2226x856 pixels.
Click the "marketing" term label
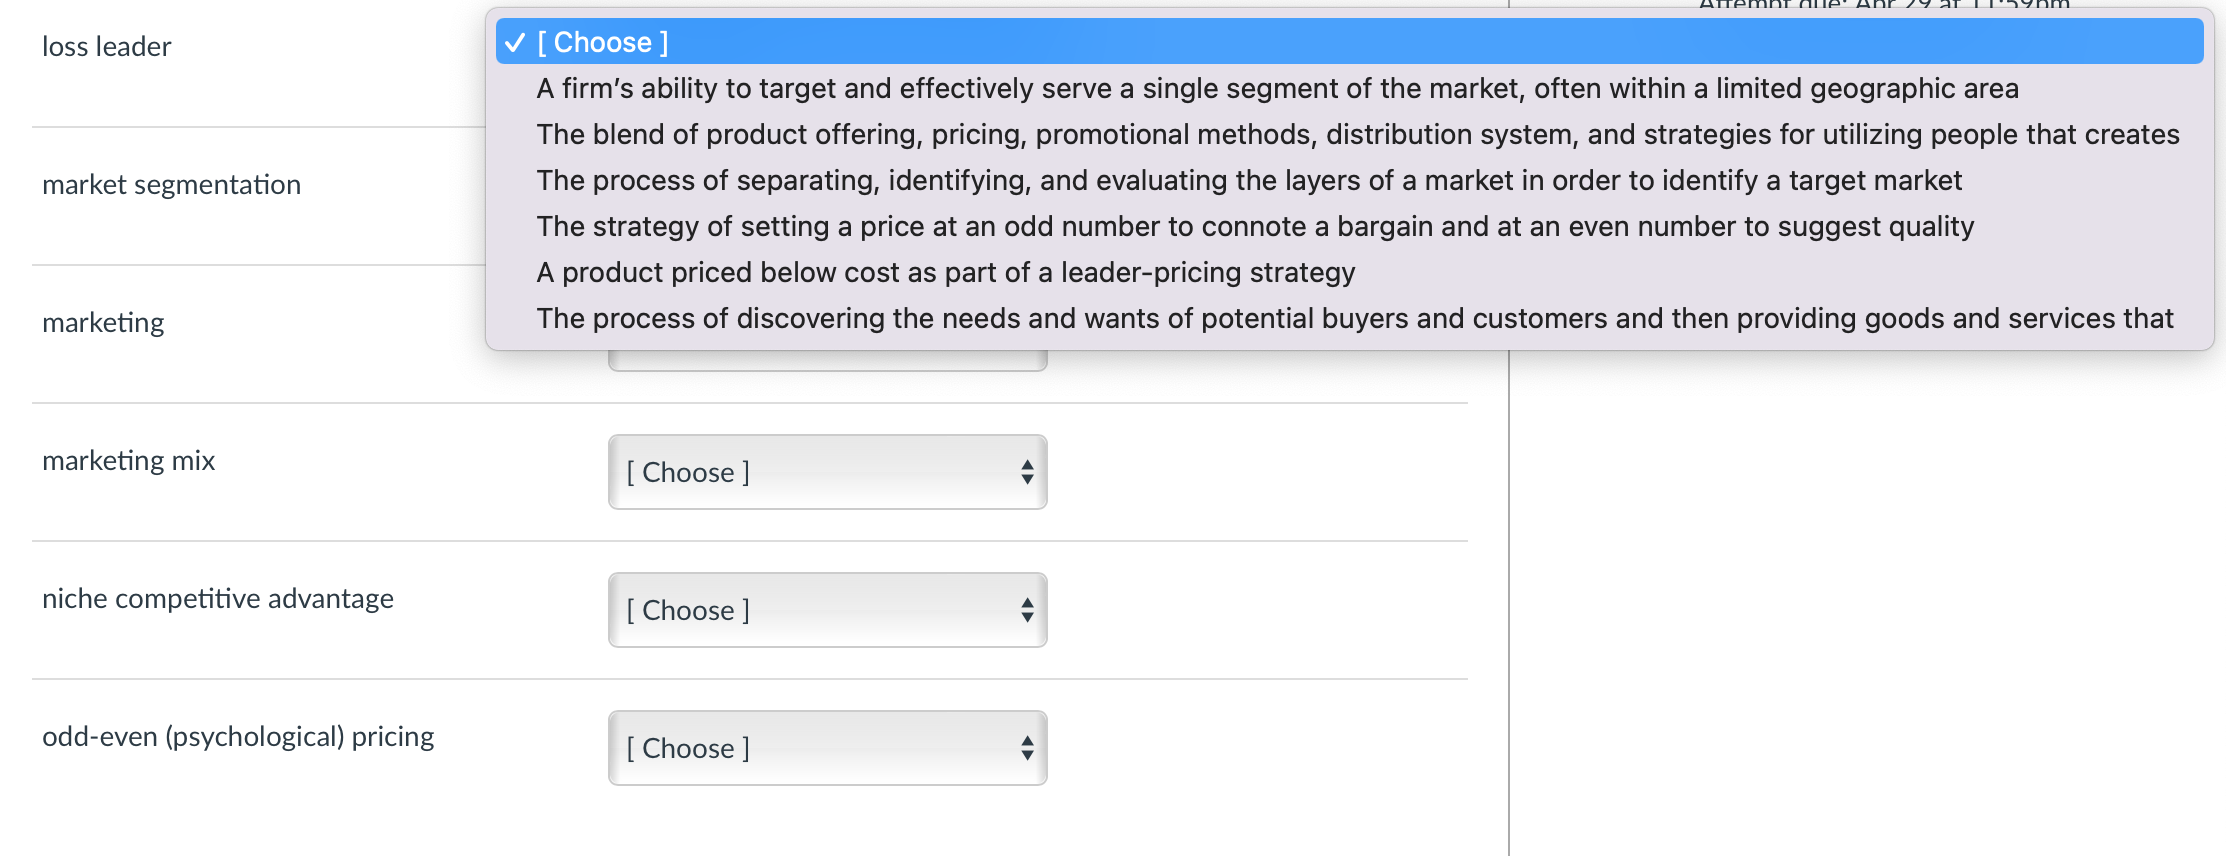(103, 323)
